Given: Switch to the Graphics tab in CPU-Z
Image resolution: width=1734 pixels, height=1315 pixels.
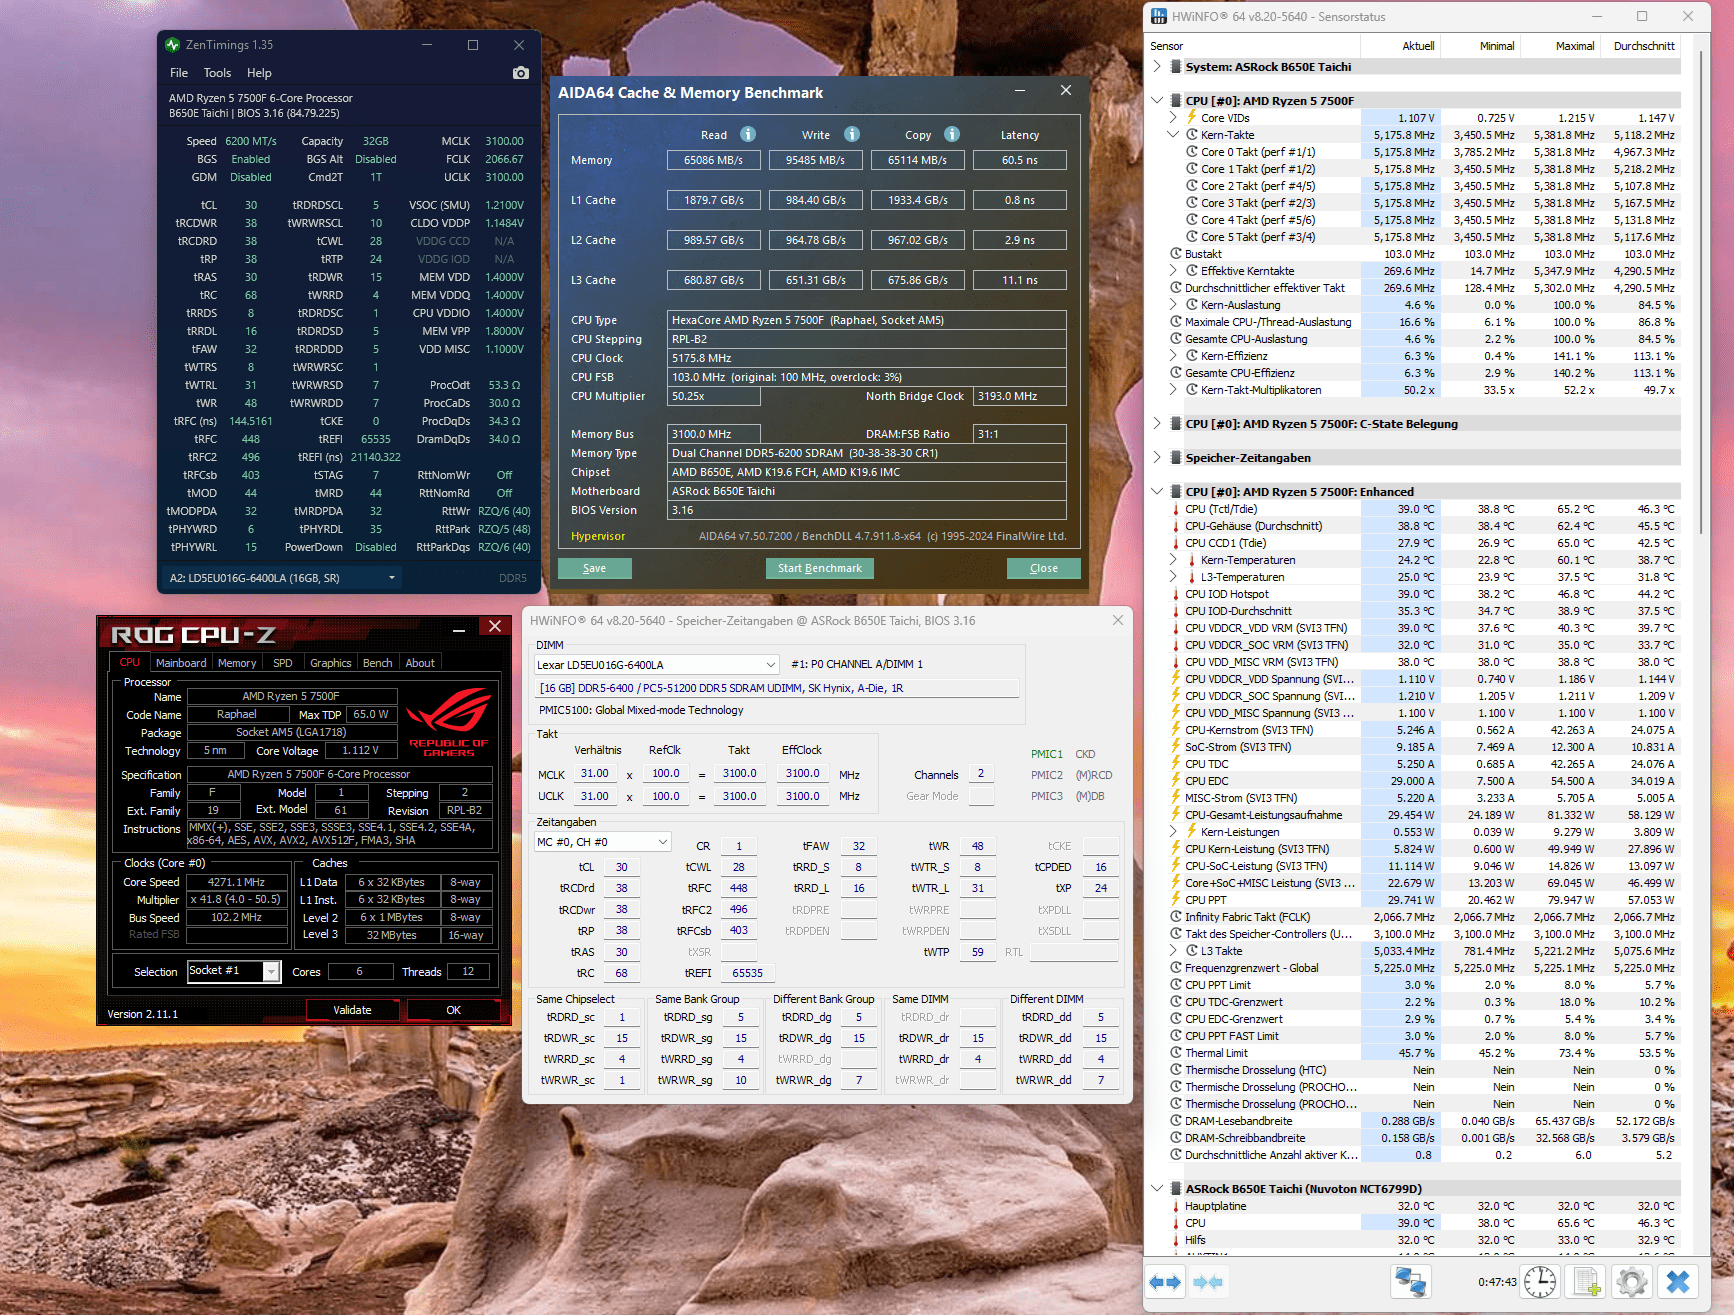Looking at the screenshot, I should pos(331,663).
